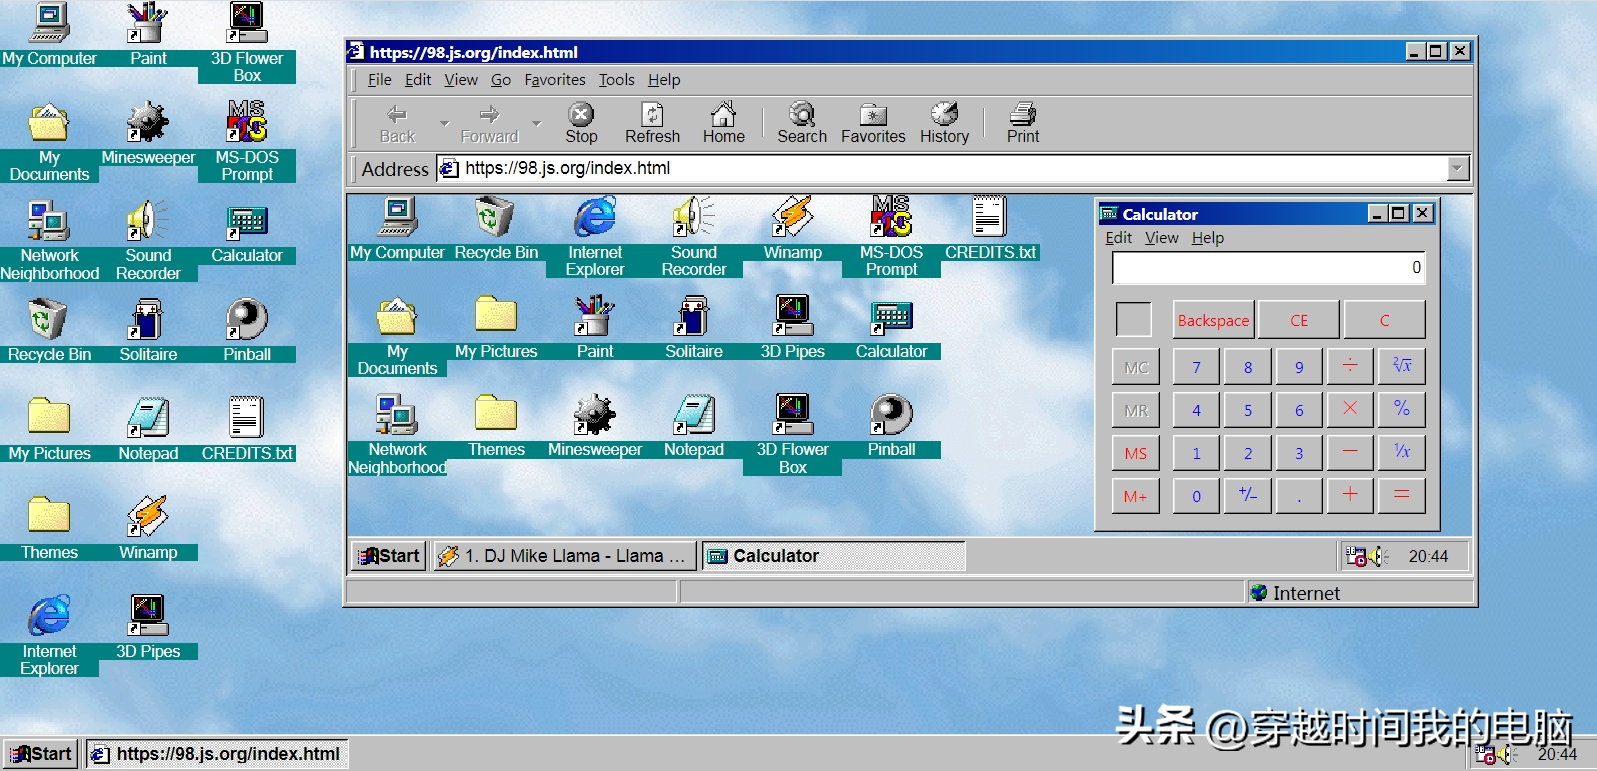The height and width of the screenshot is (771, 1597).
Task: Click the divide button in Calculator
Action: coord(1350,367)
